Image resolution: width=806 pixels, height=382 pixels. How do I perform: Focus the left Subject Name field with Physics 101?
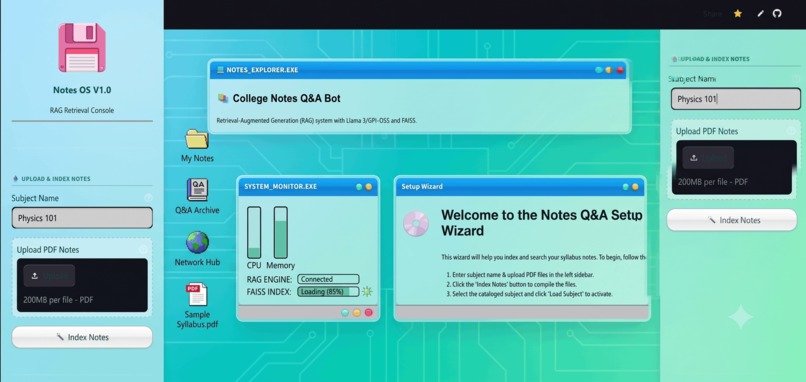point(82,218)
